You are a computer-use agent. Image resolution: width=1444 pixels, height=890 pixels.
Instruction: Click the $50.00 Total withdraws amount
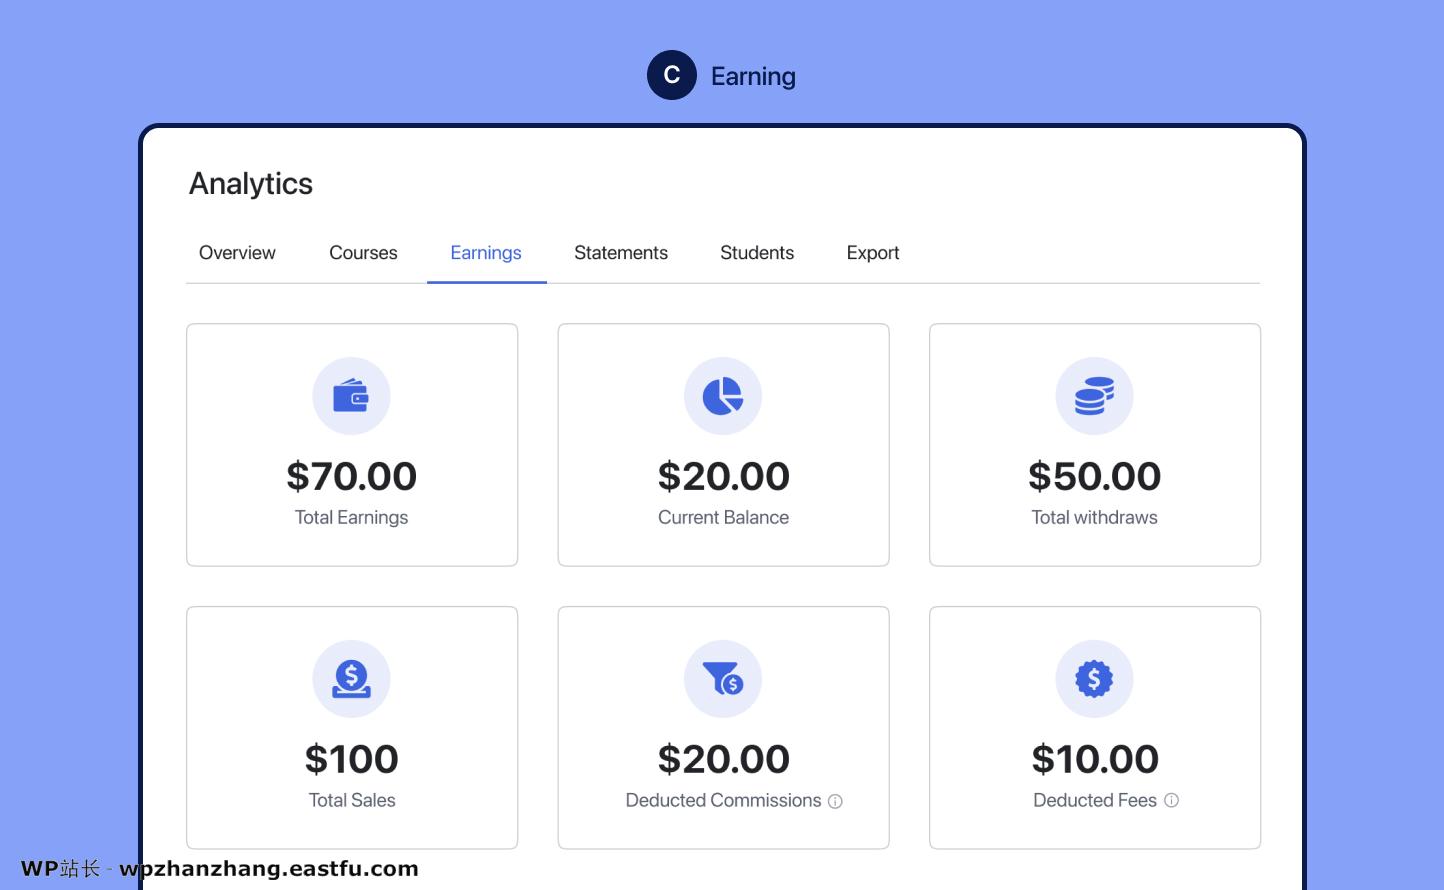(1094, 476)
